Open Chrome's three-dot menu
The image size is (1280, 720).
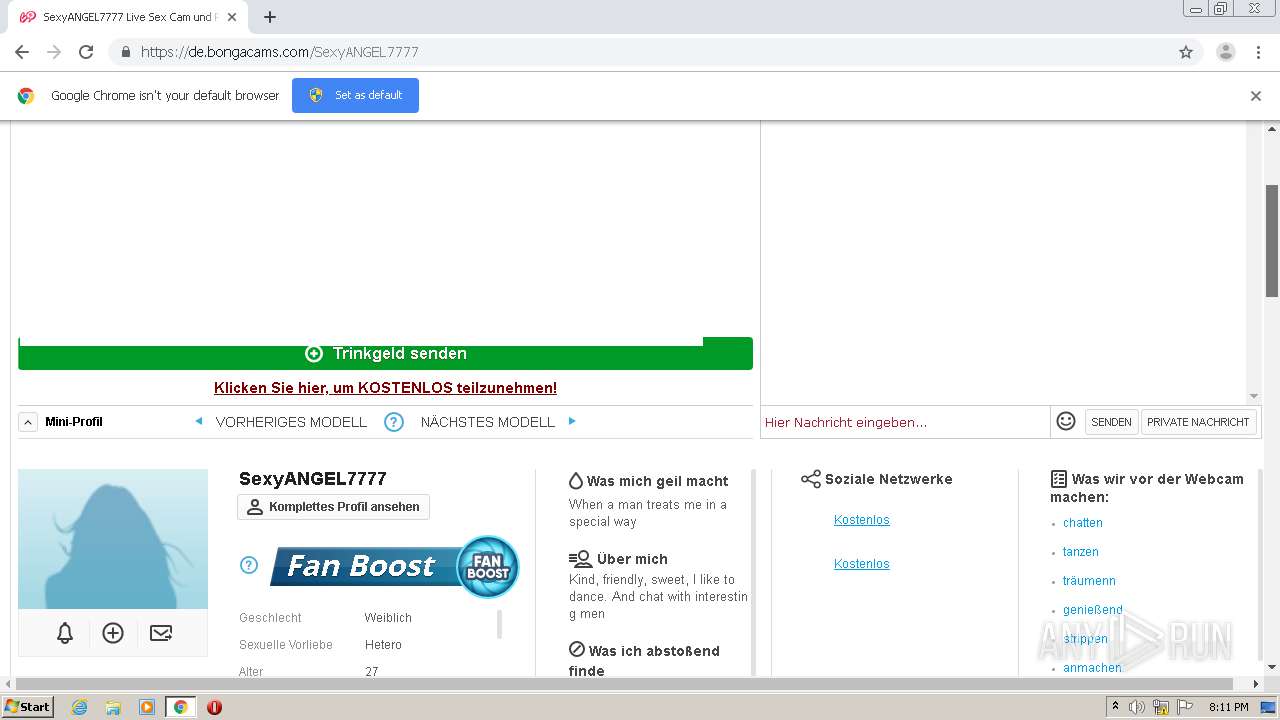(1258, 52)
